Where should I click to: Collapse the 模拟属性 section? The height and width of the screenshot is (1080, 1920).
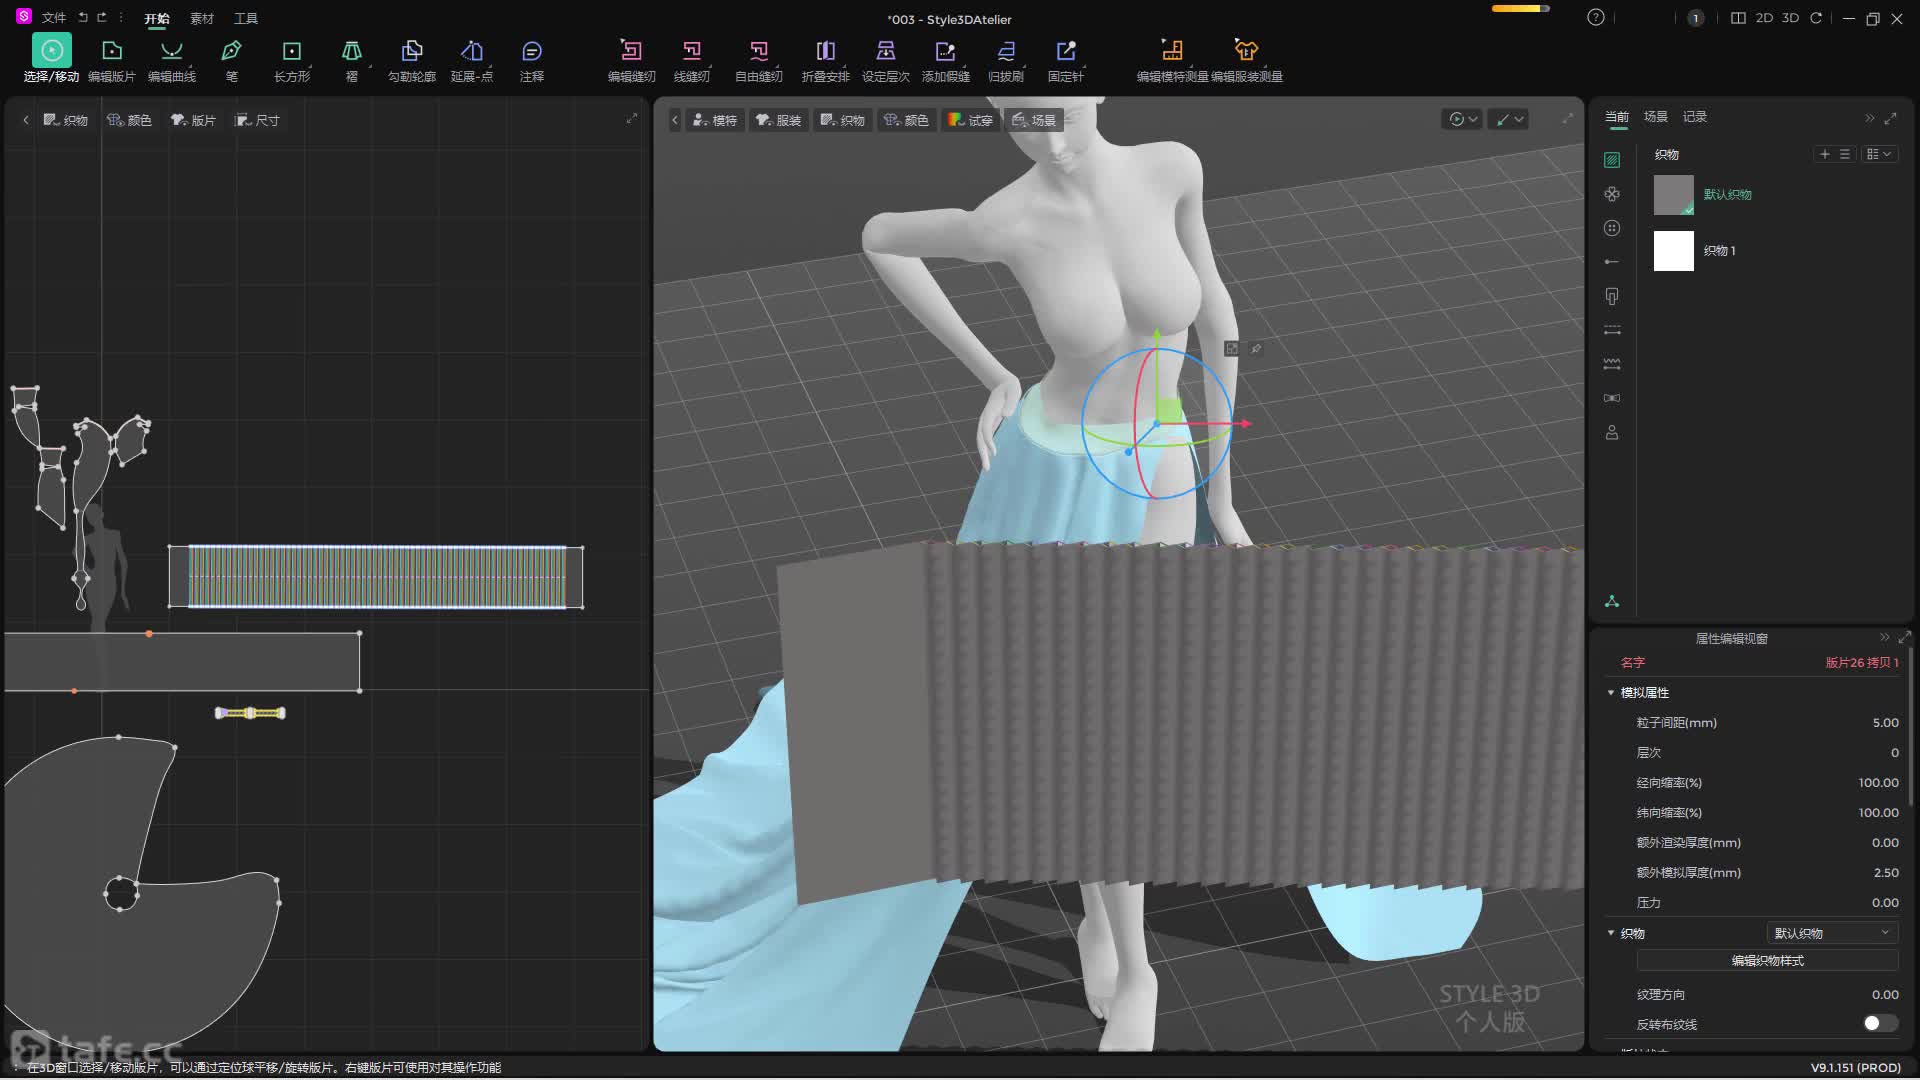1611,693
